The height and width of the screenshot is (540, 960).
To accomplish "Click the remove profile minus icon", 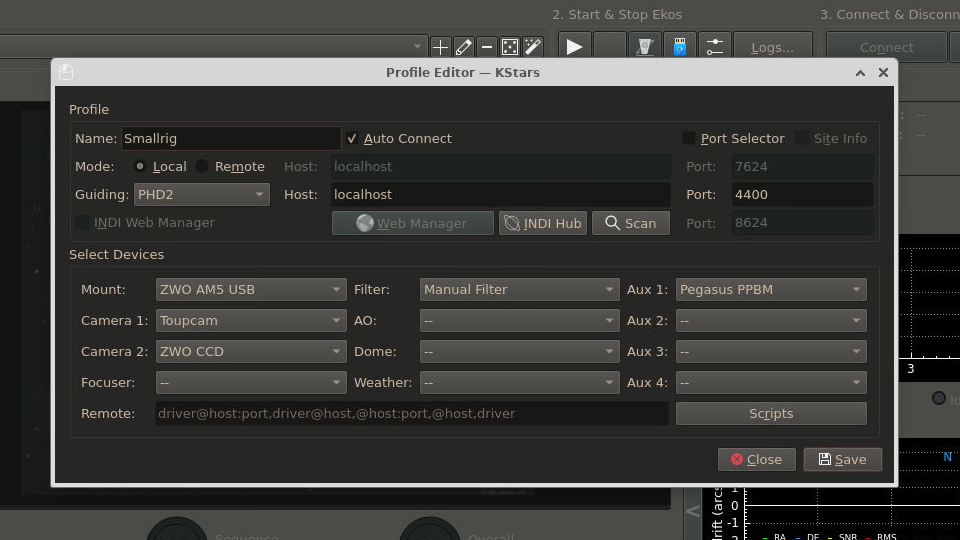I will [x=487, y=47].
